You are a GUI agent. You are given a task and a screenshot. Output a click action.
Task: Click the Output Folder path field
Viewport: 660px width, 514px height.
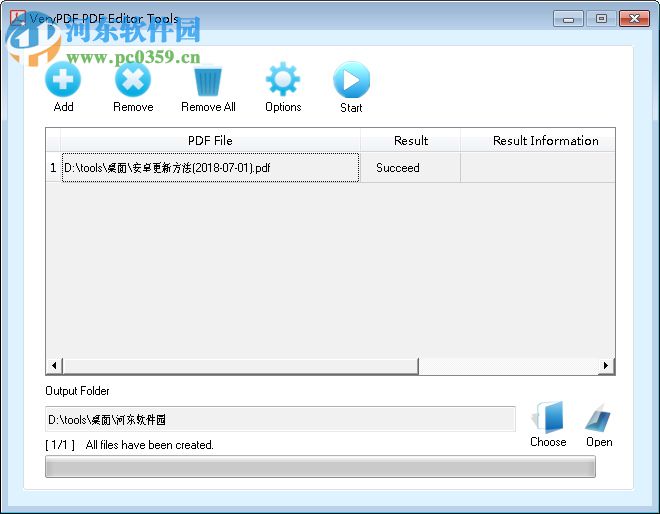coord(280,419)
